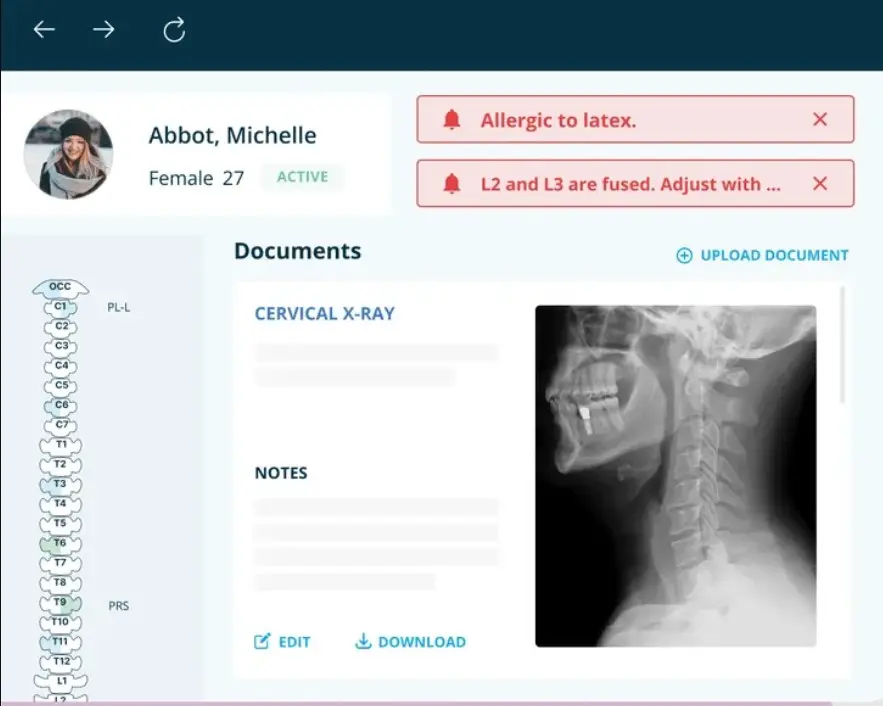This screenshot has height=706, width=883.
Task: Dismiss the latex allergy alert
Action: 820,119
